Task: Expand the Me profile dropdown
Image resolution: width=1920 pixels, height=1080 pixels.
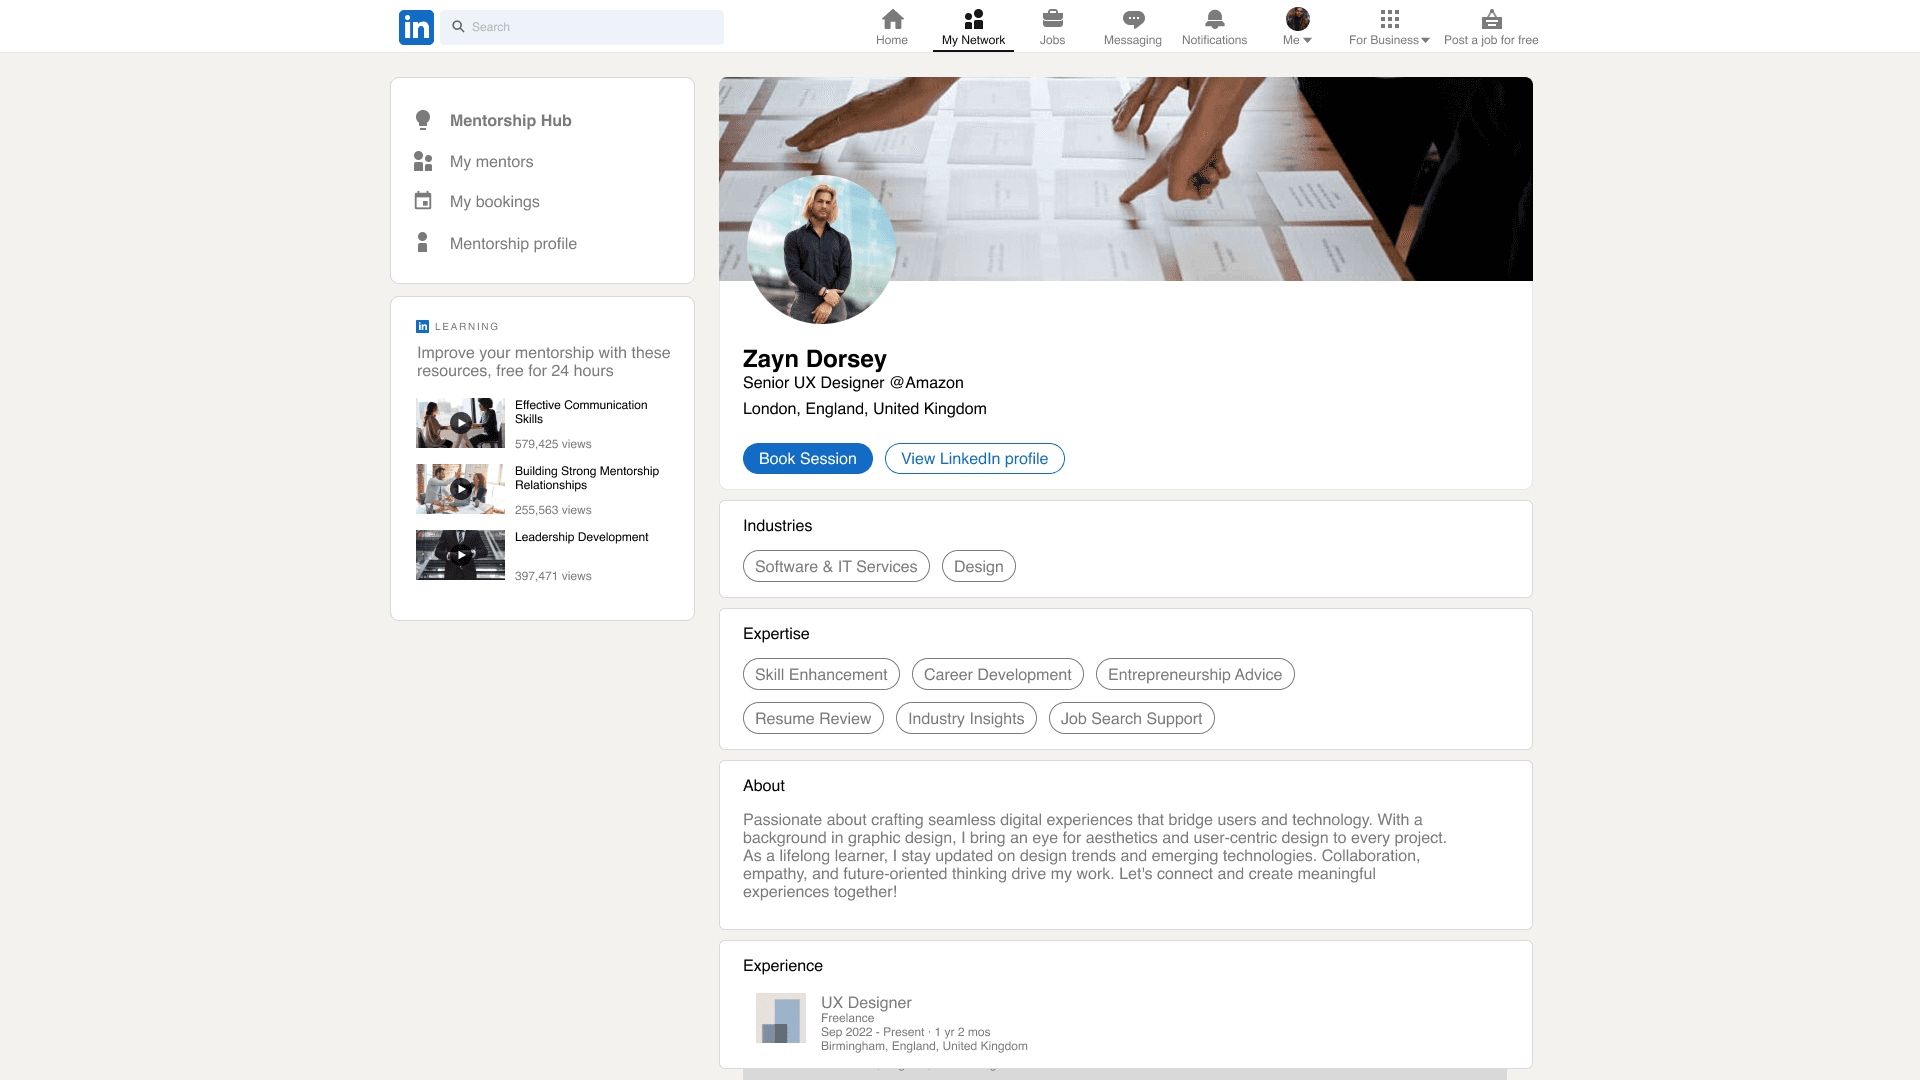Action: [x=1297, y=27]
